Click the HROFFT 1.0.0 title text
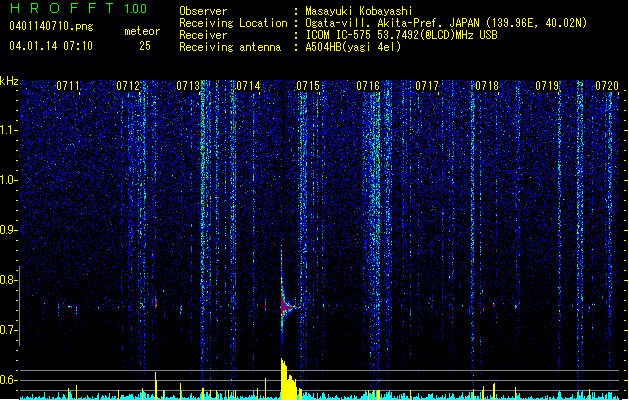 pyautogui.click(x=79, y=8)
